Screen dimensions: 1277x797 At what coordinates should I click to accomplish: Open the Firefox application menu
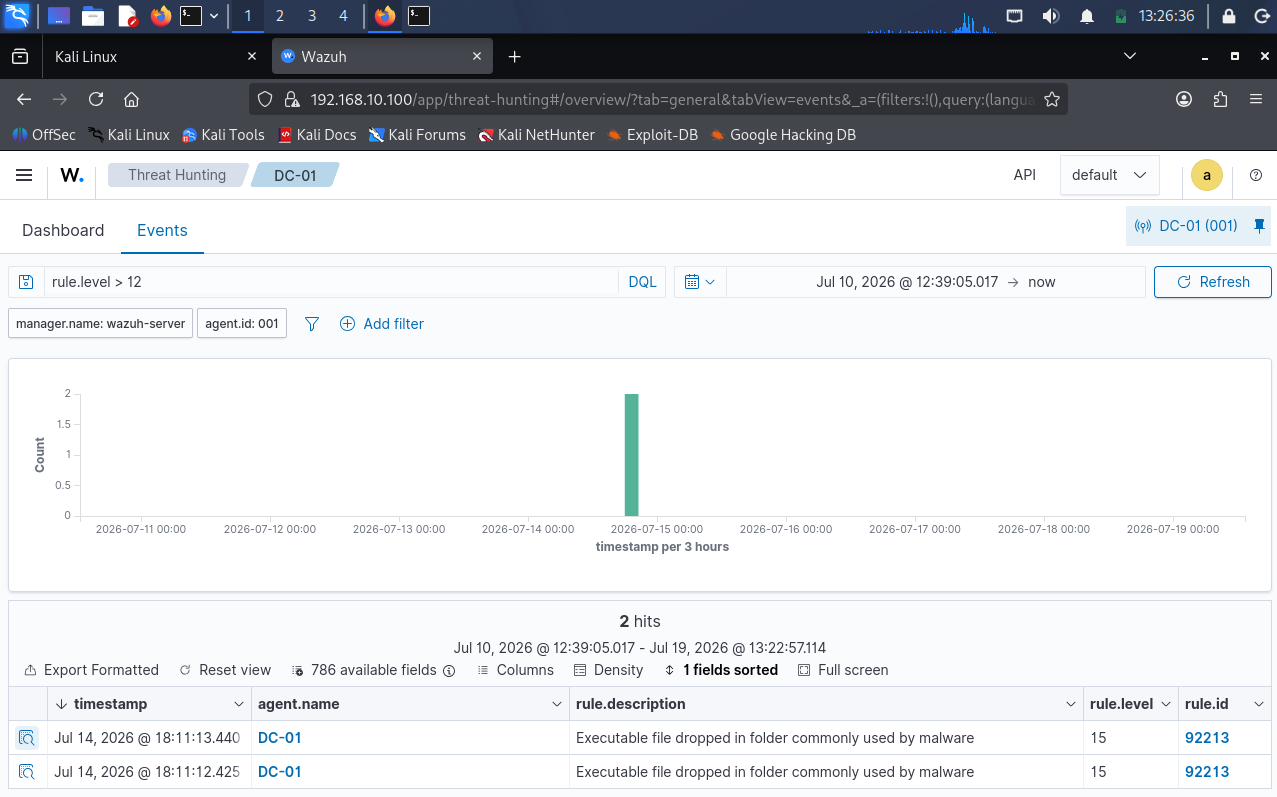tap(1256, 99)
